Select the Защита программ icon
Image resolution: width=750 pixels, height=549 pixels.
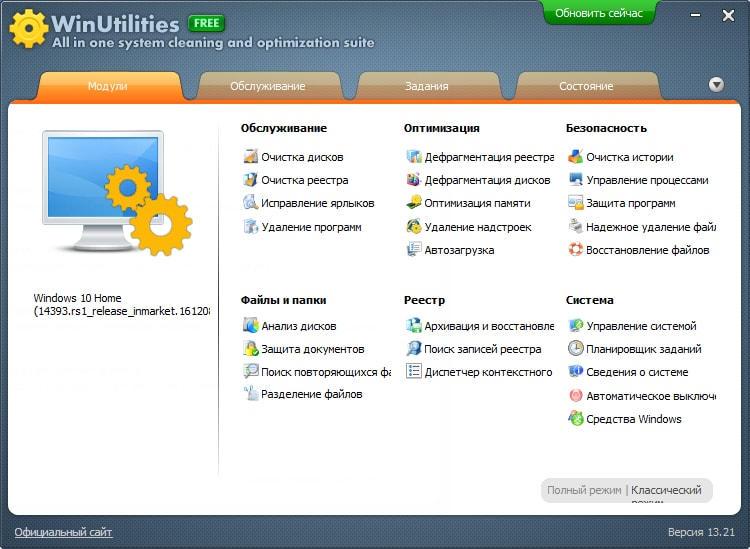click(x=576, y=203)
